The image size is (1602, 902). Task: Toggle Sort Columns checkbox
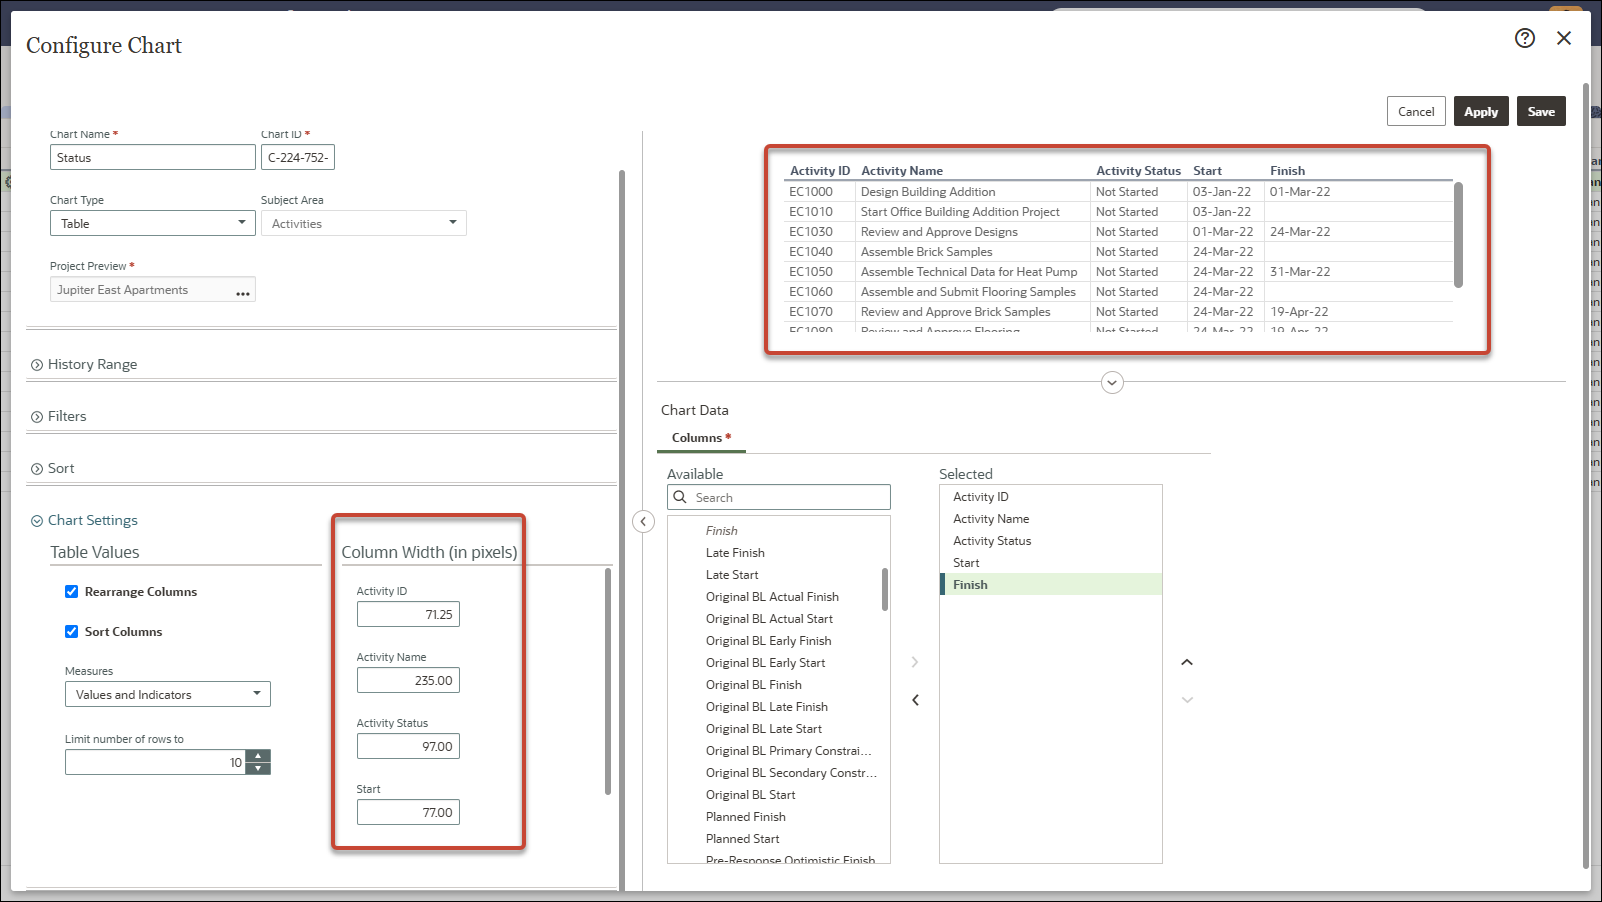click(72, 632)
